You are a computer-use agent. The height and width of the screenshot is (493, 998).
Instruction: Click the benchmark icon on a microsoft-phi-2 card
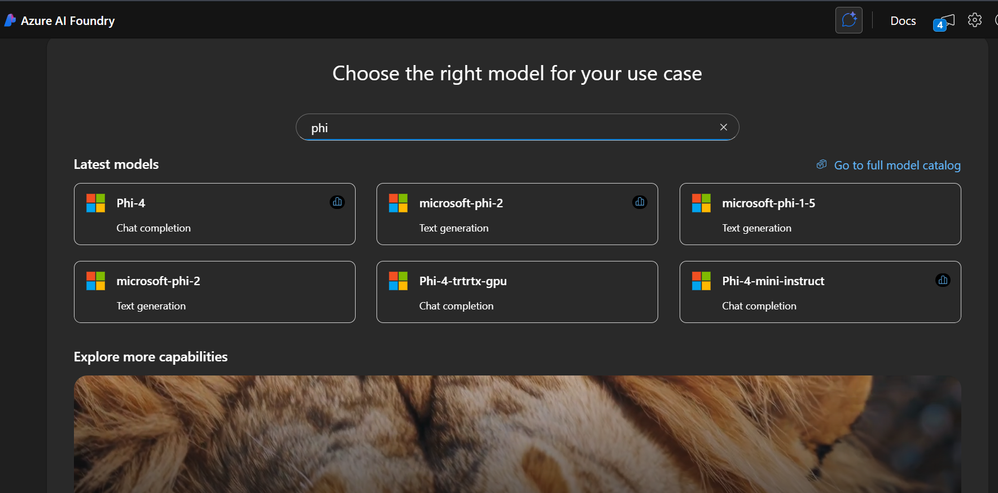tap(640, 202)
